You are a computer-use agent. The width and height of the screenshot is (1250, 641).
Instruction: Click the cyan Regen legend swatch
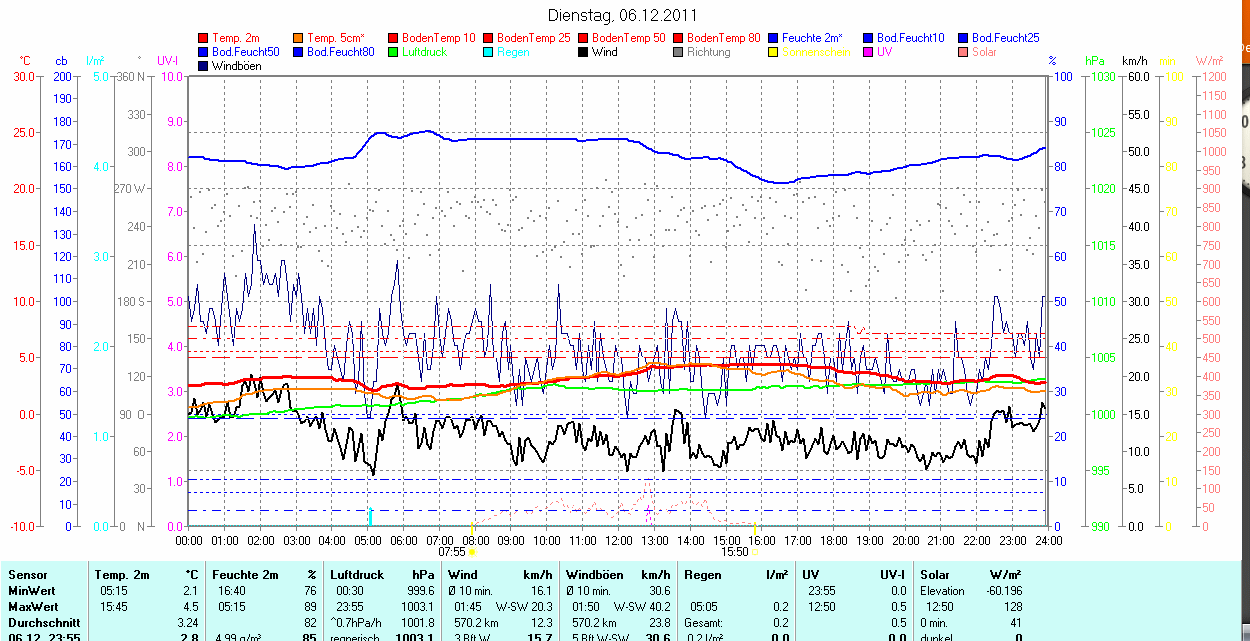(x=489, y=52)
